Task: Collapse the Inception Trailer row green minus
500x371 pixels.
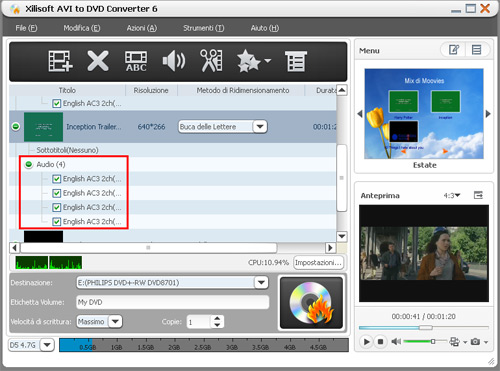Action: click(x=16, y=126)
